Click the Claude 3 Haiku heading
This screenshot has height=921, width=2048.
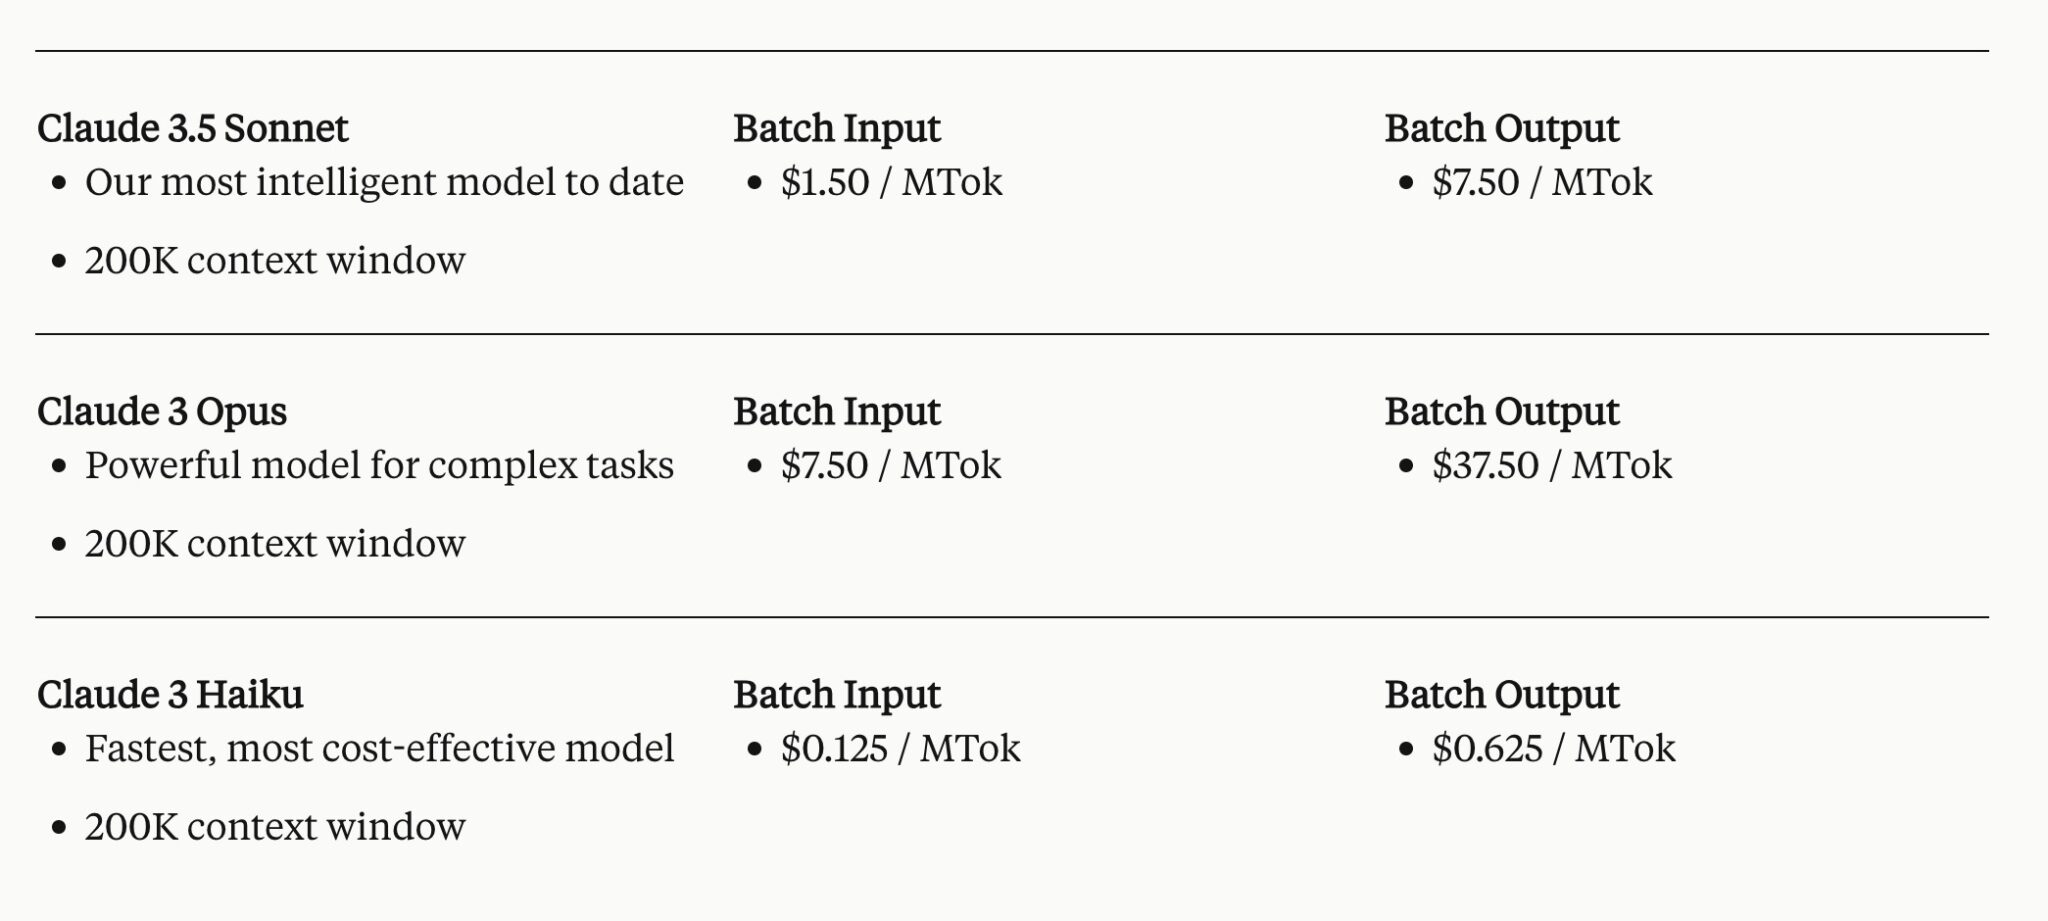(x=170, y=694)
